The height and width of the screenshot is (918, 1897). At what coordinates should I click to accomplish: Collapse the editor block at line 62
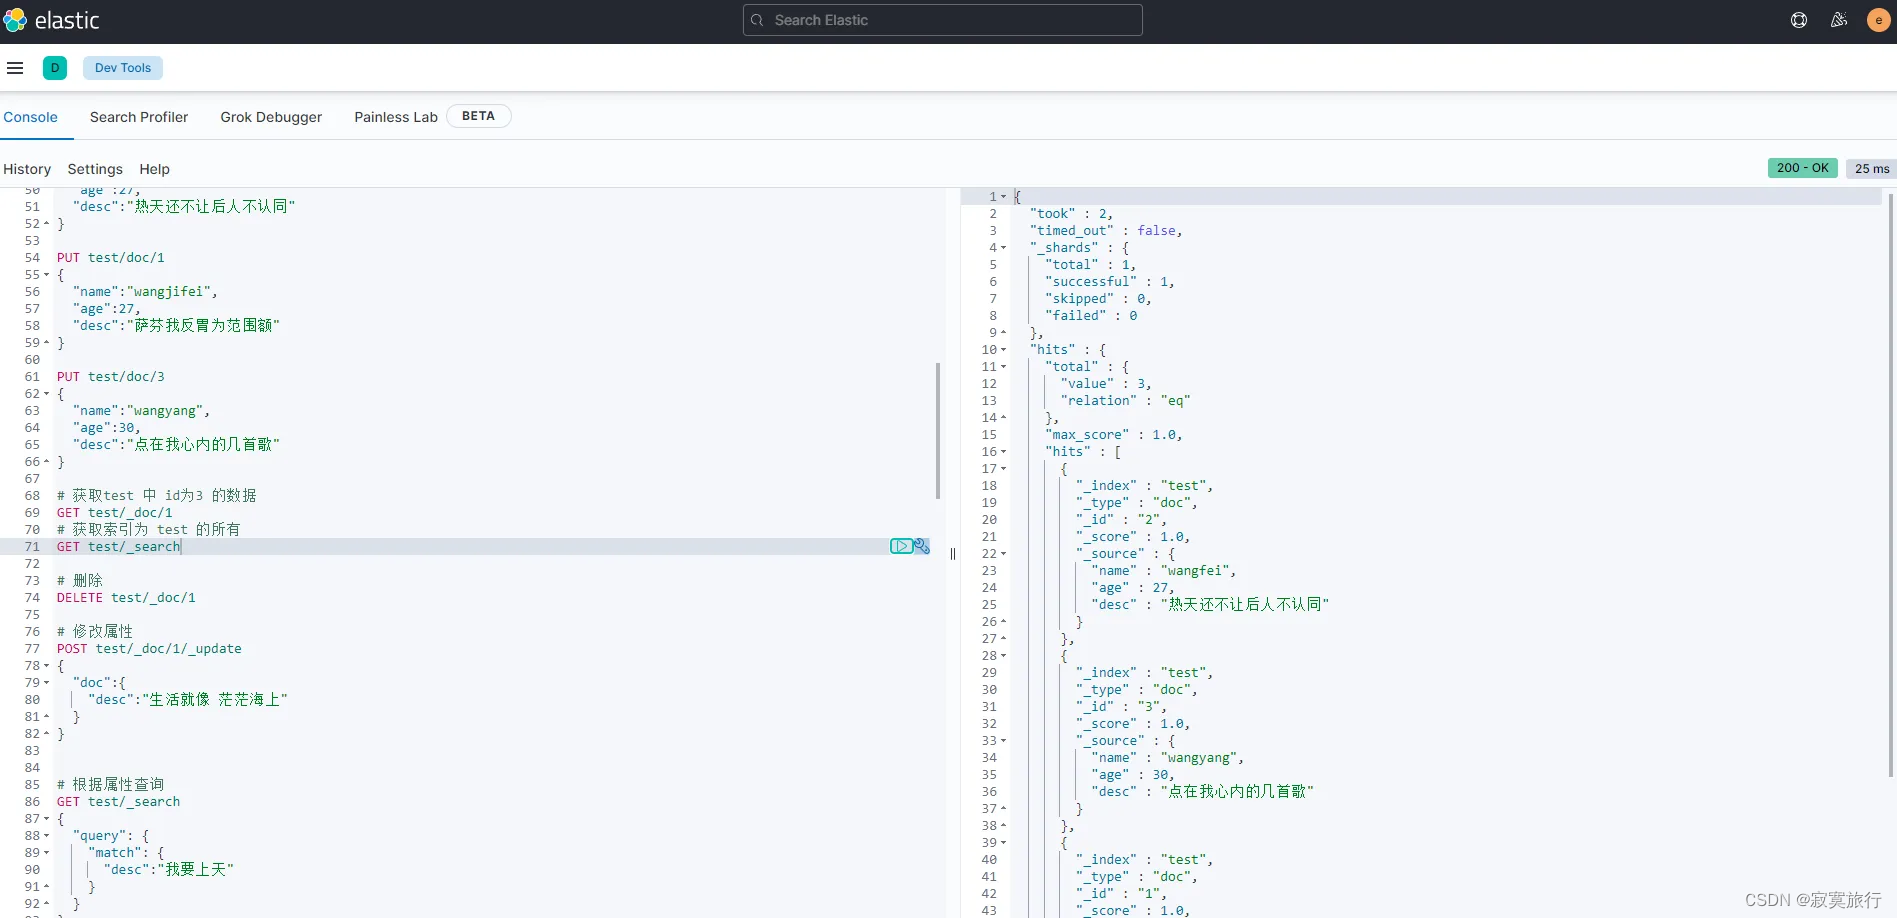46,394
